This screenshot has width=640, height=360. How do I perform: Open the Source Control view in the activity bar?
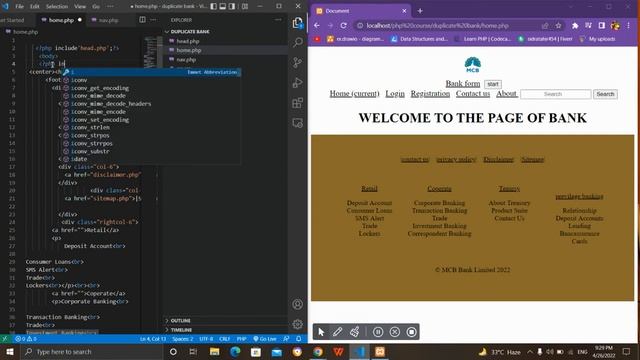tap(298, 62)
